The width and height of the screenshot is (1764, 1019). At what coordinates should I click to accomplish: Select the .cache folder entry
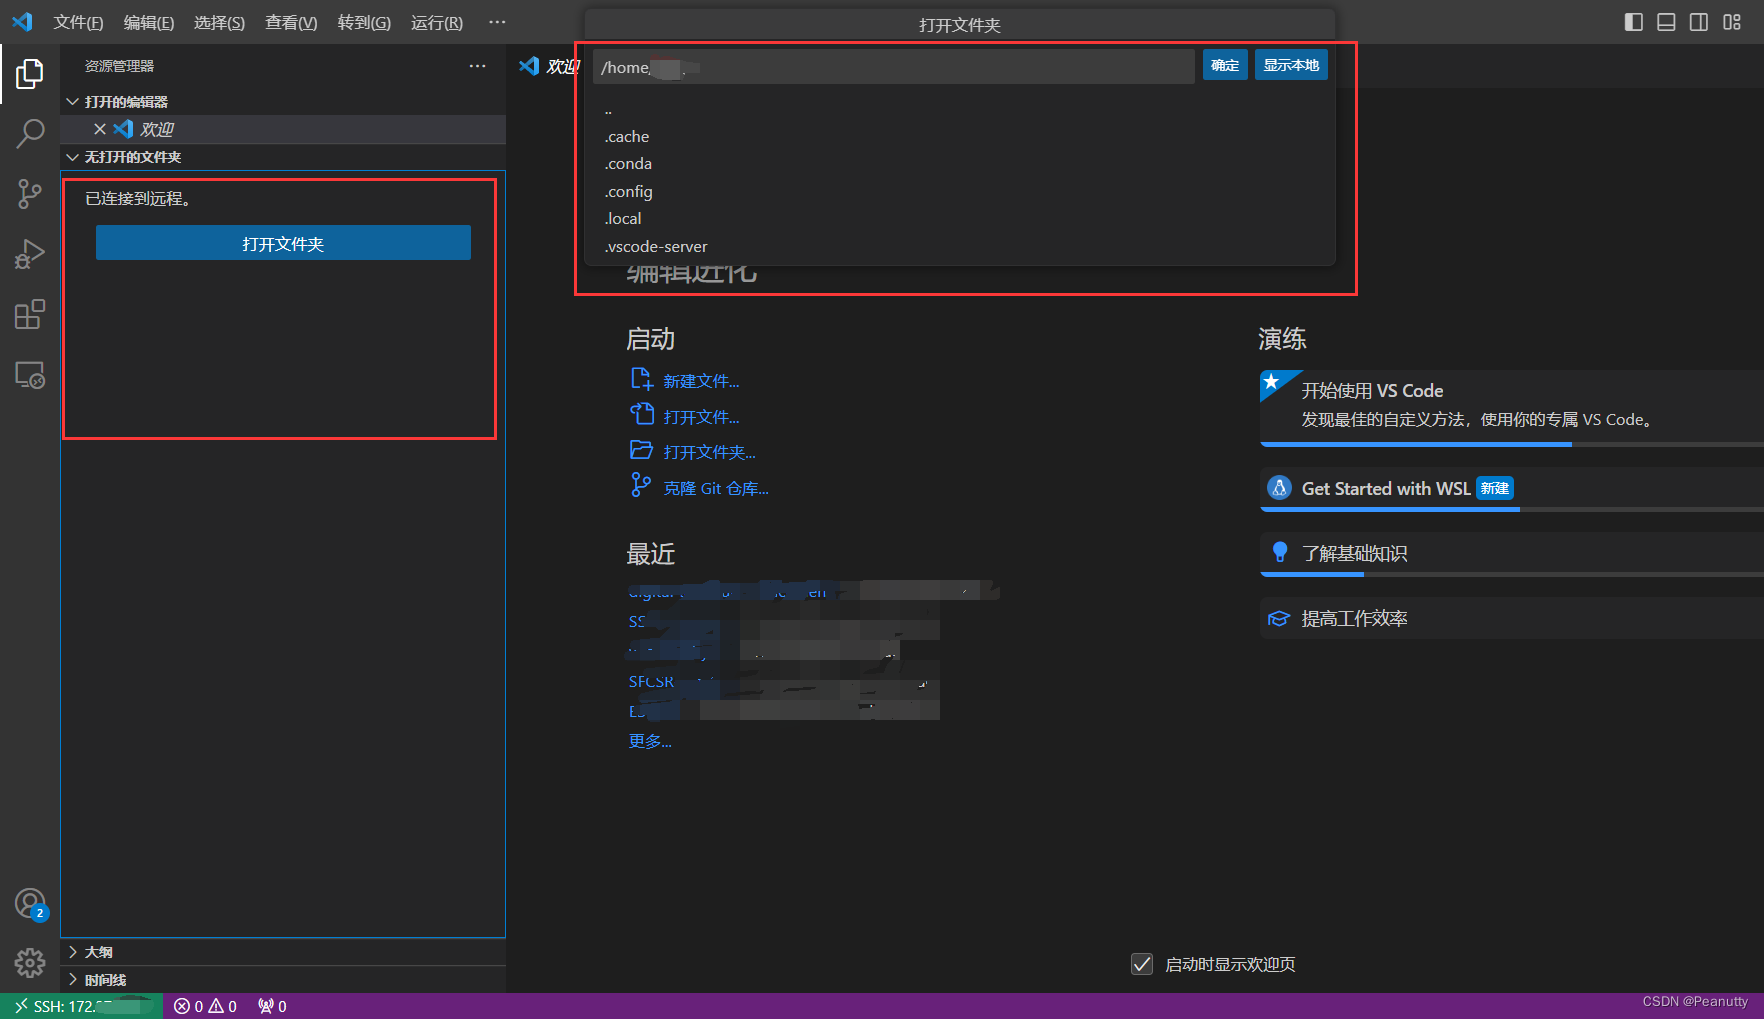tap(960, 136)
